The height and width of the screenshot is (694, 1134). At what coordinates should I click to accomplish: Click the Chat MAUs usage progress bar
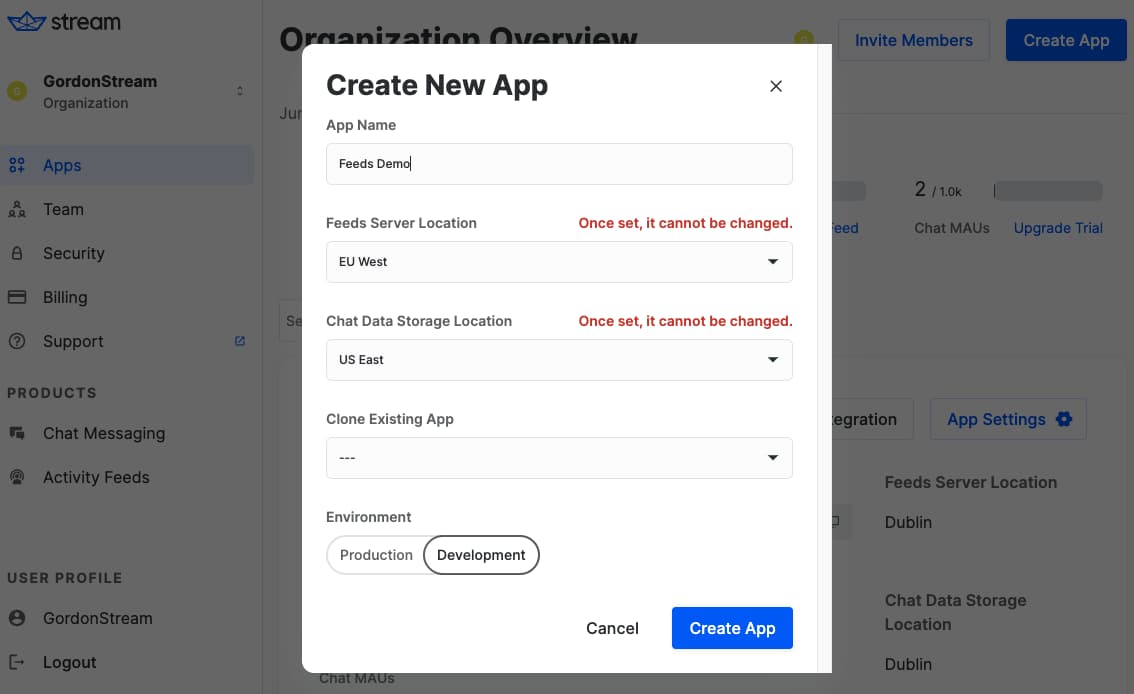pyautogui.click(x=1048, y=191)
